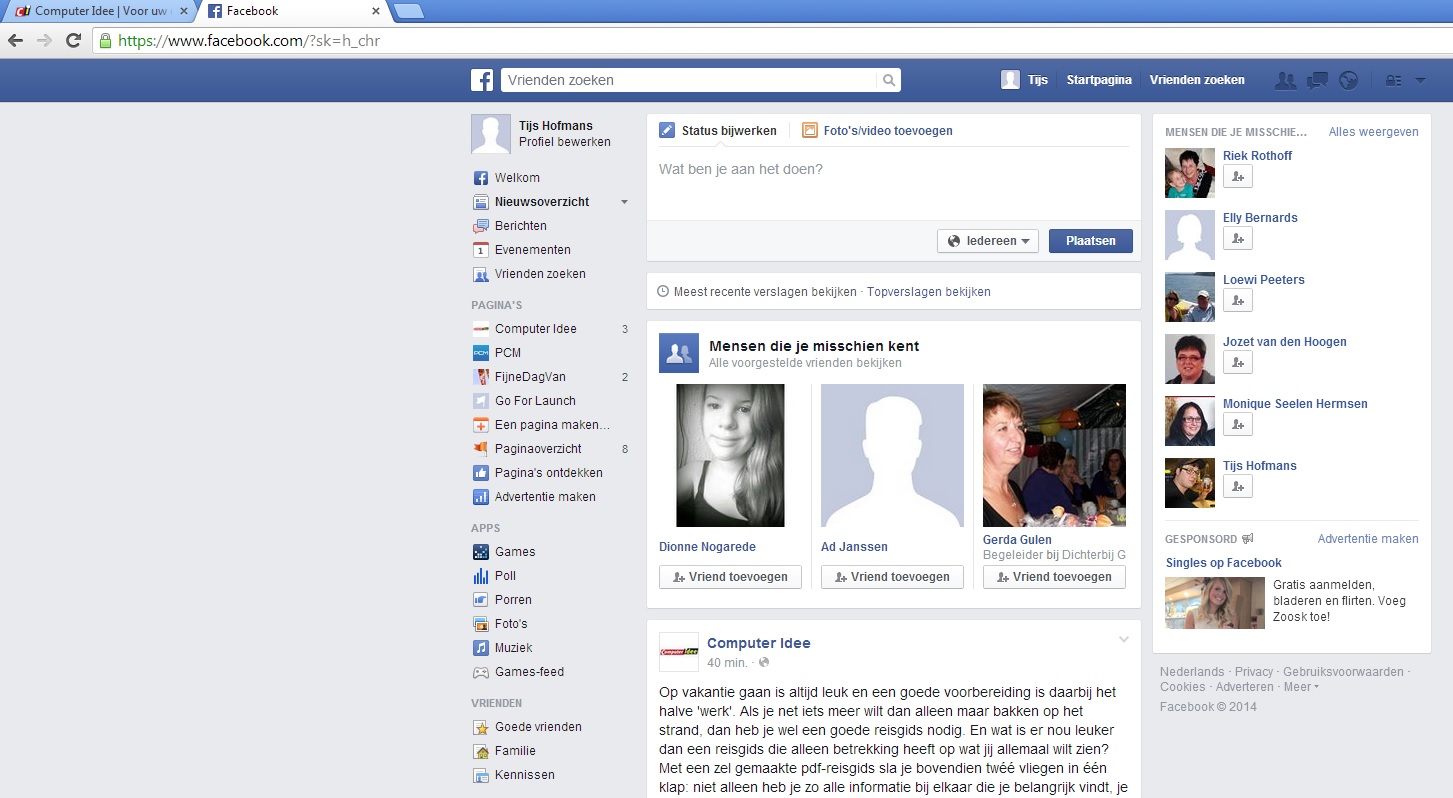
Task: Open Poll app icon
Action: click(481, 576)
